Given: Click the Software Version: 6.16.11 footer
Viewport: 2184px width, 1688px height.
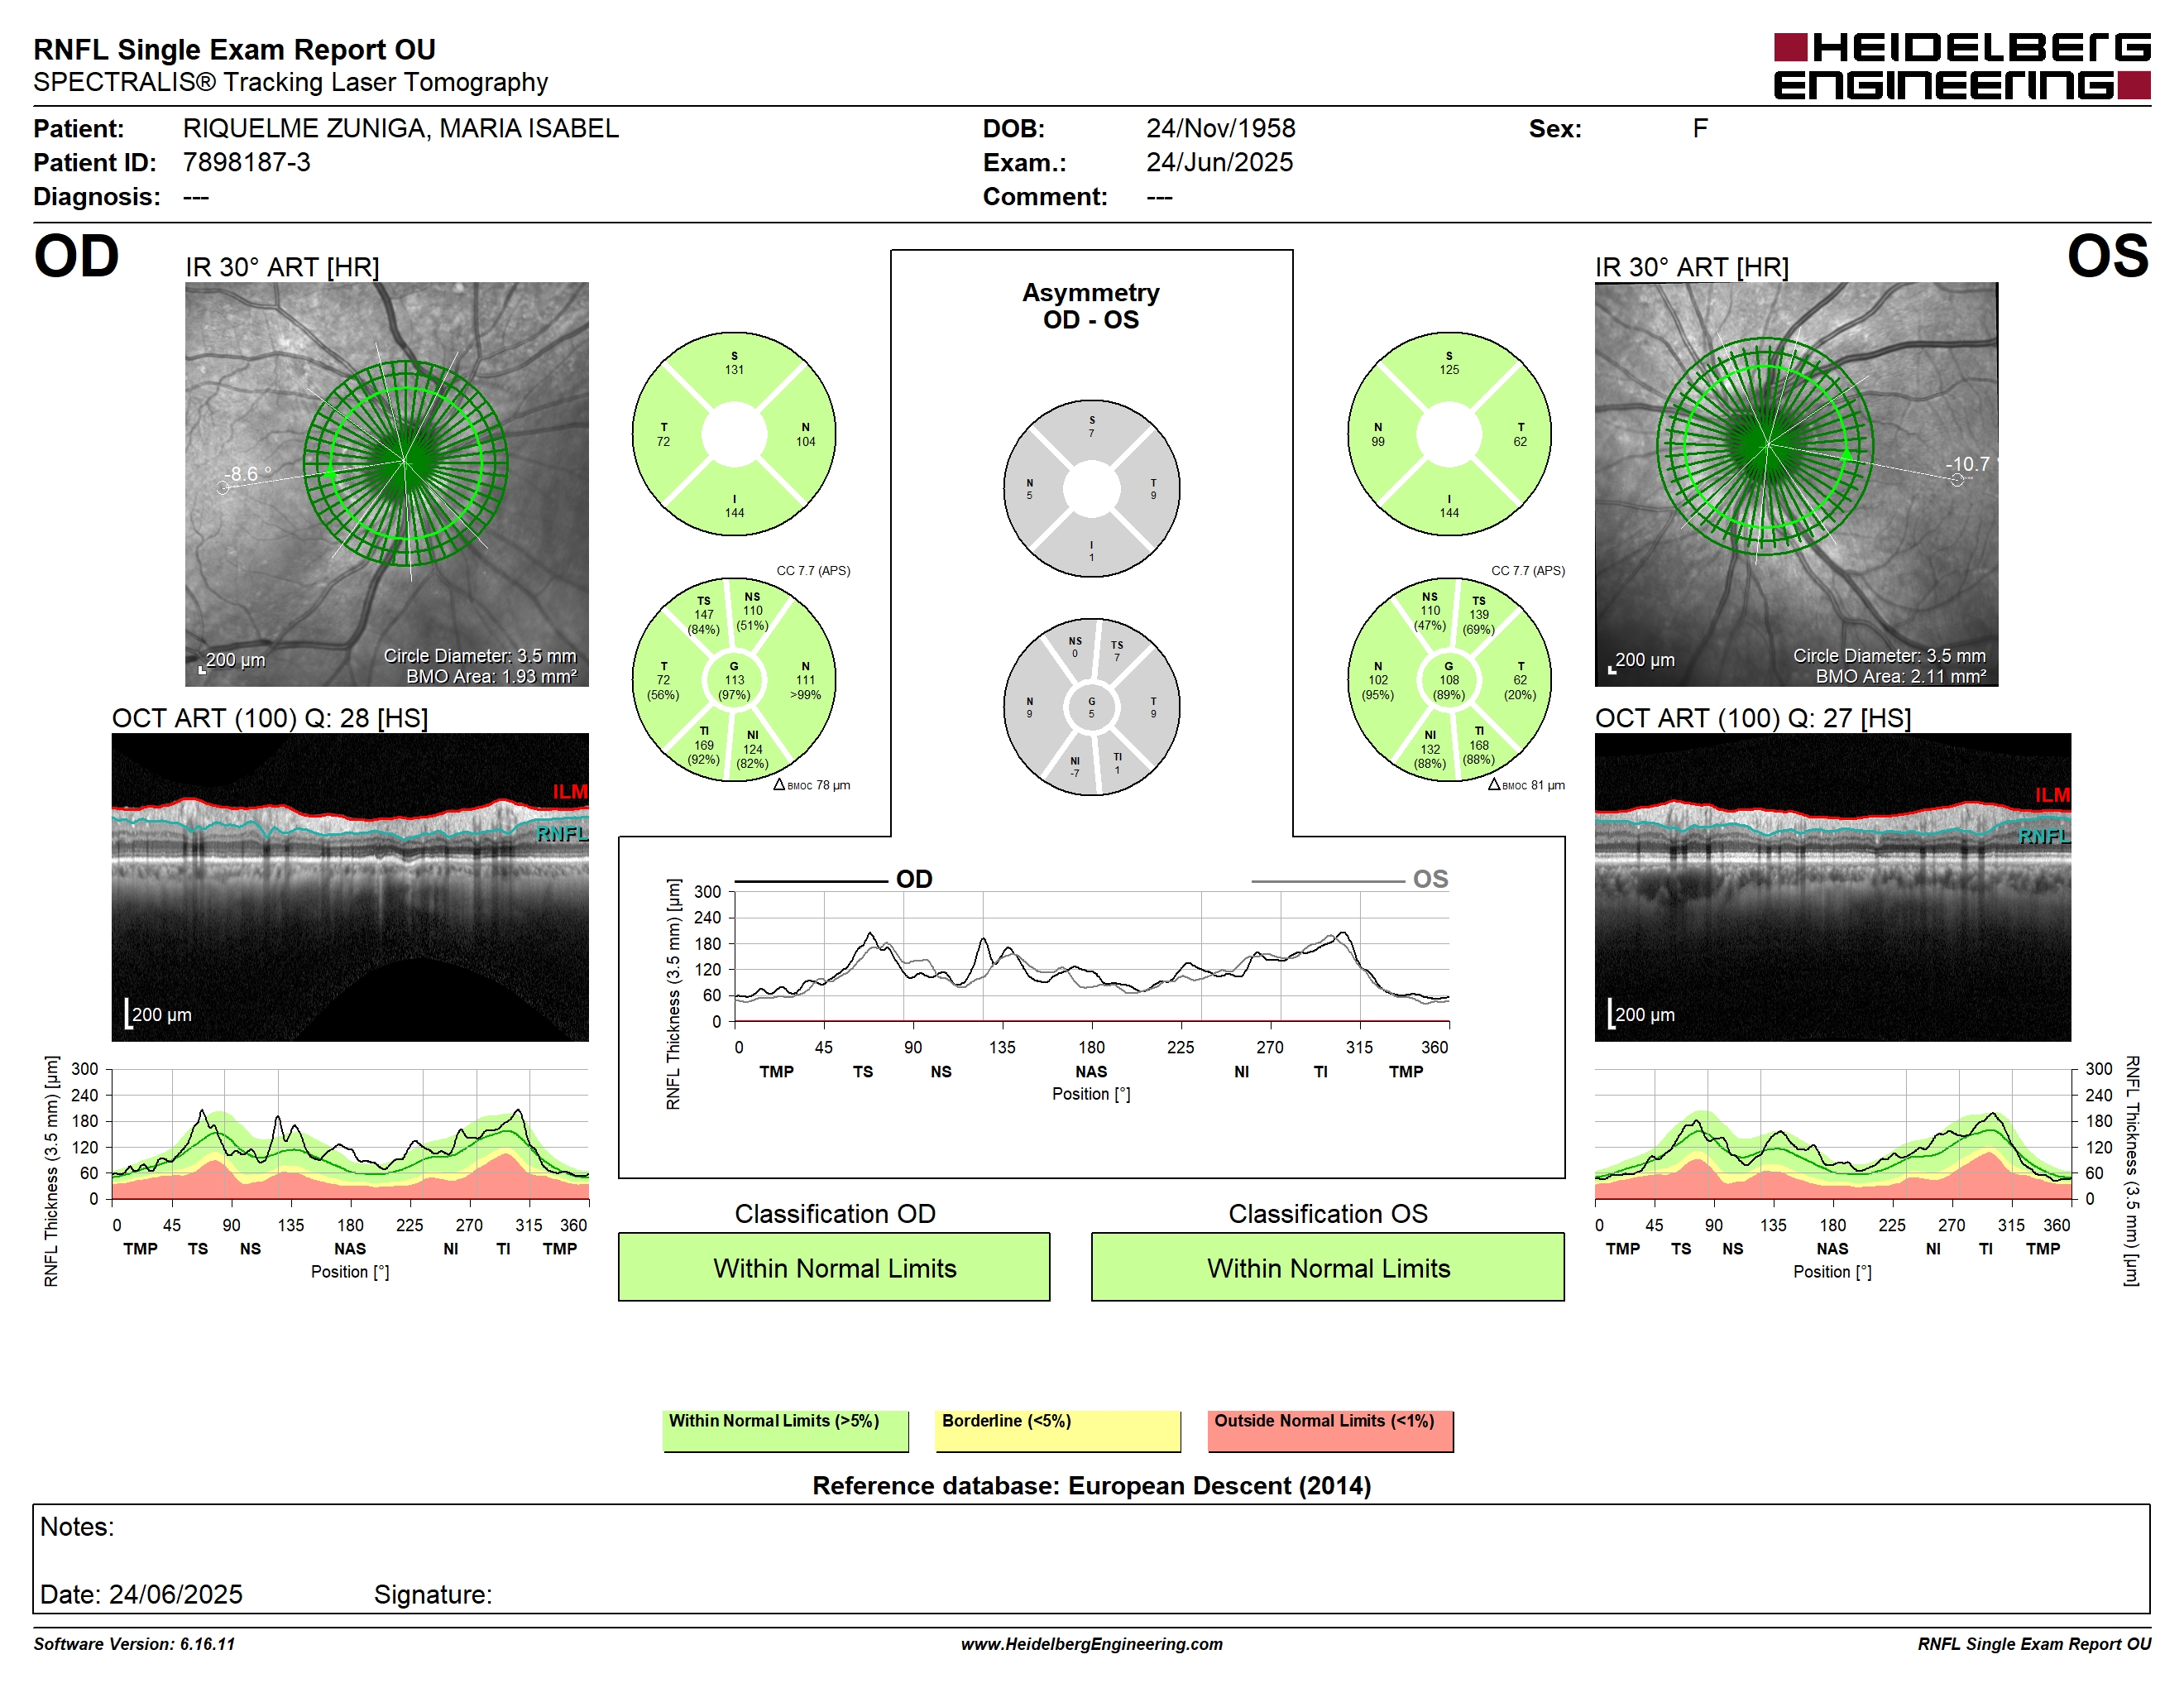Looking at the screenshot, I should tap(134, 1643).
